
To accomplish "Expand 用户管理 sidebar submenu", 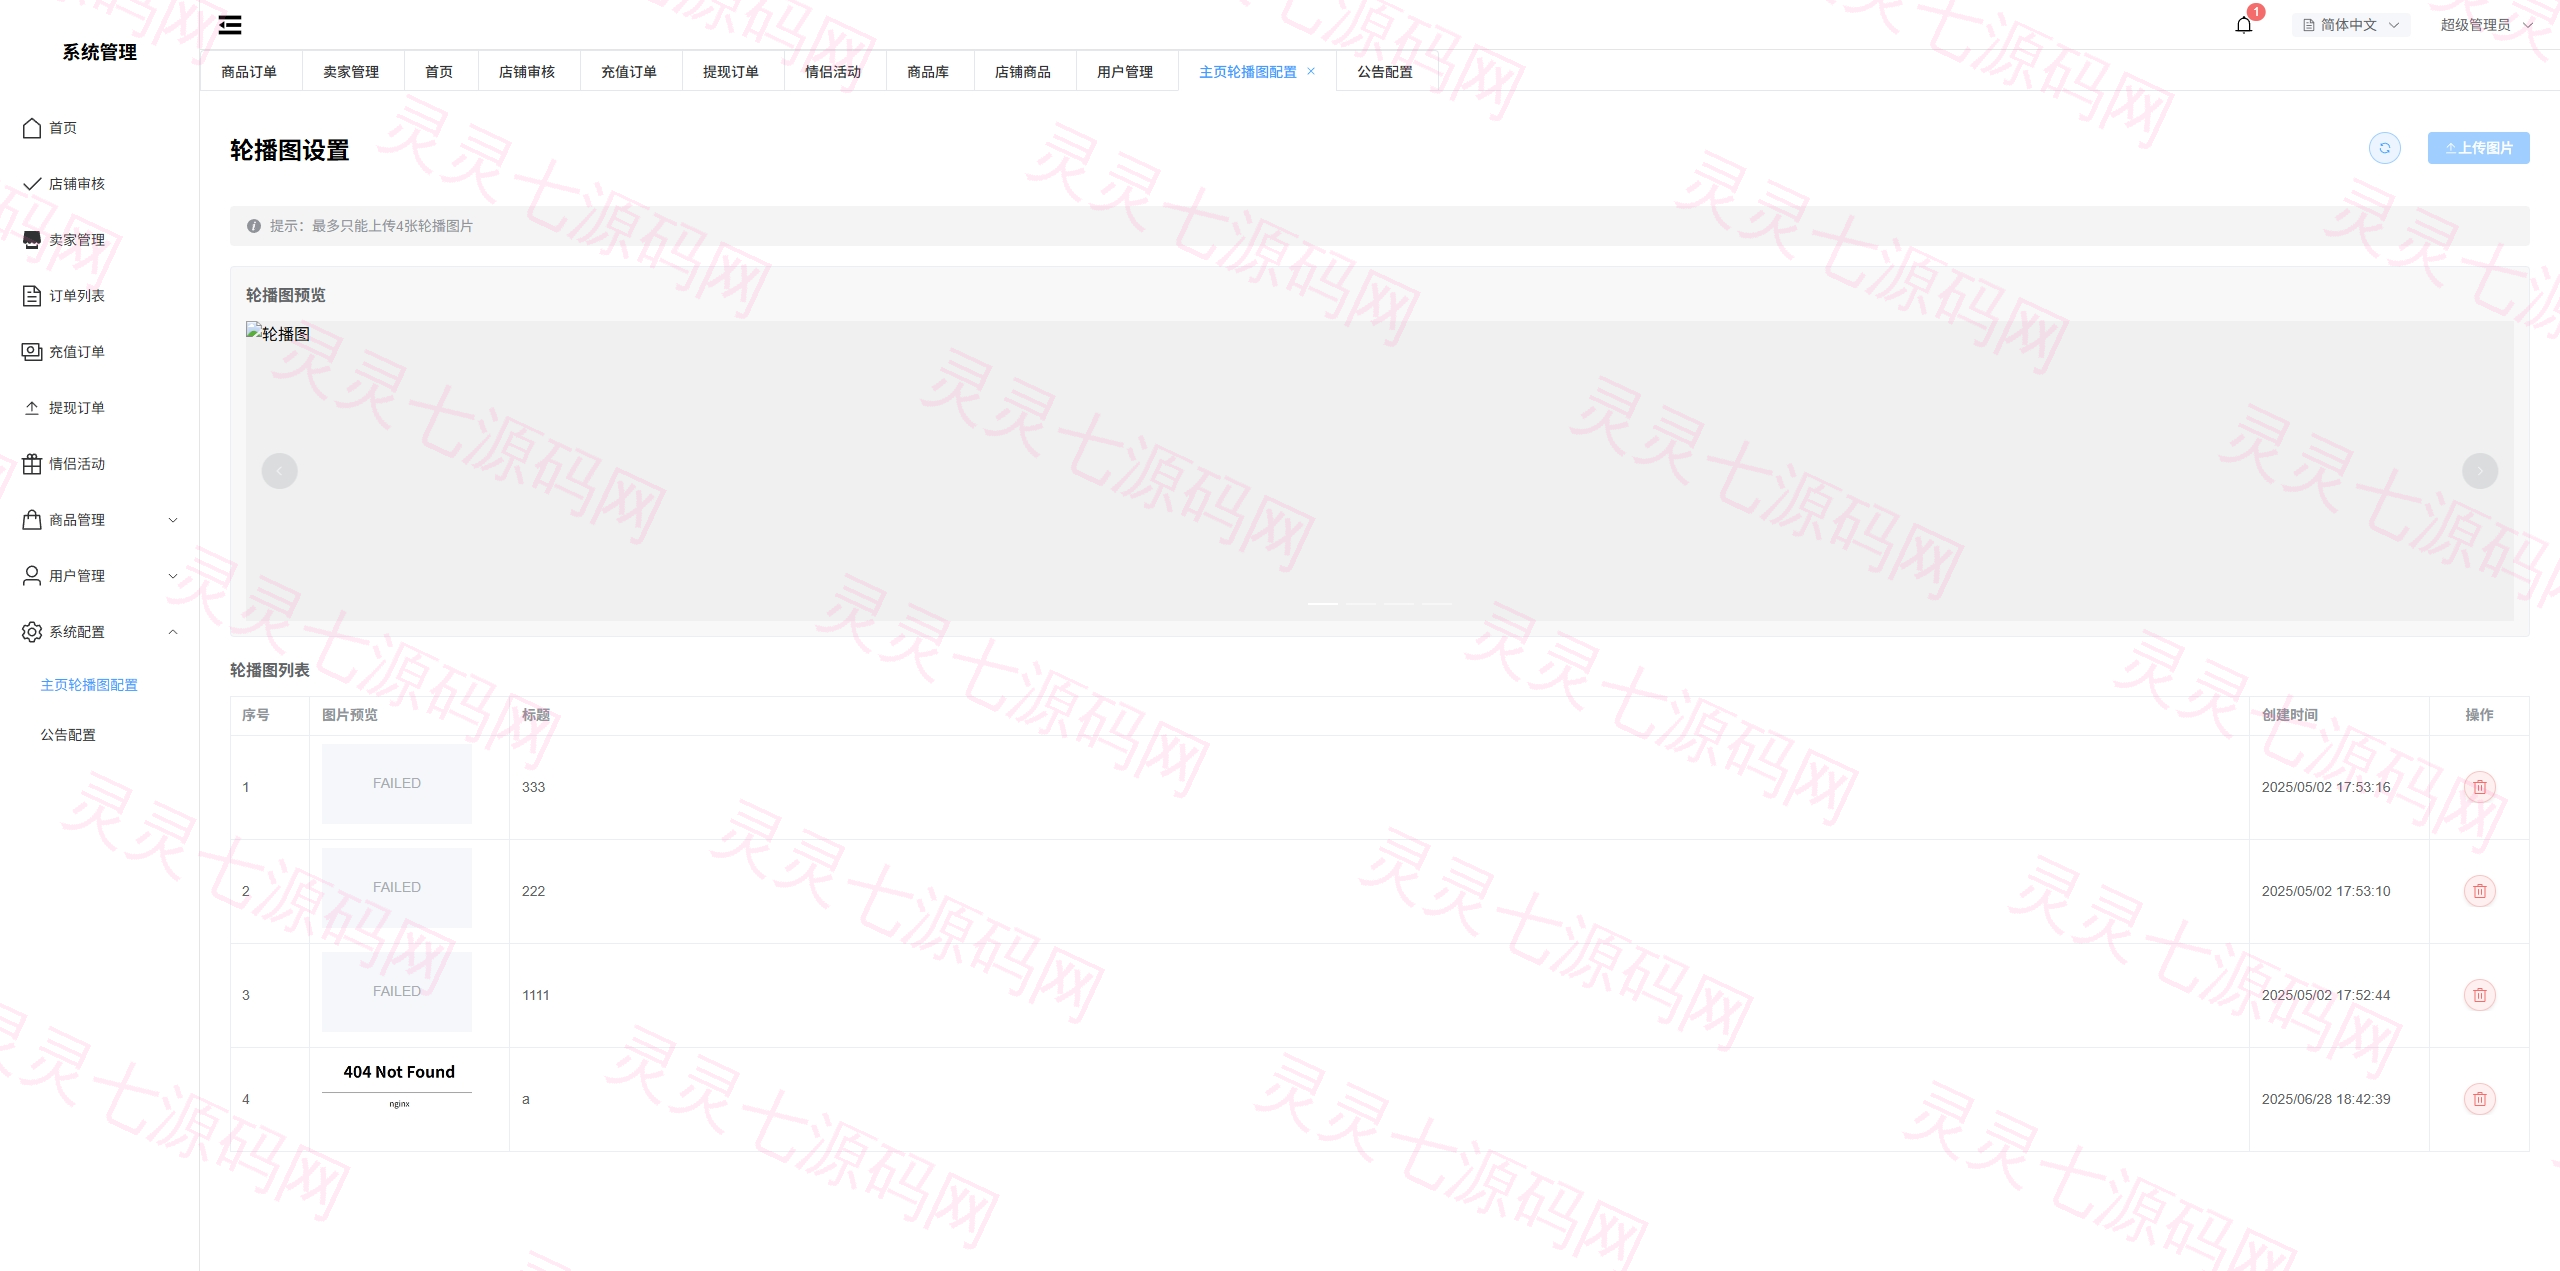I will click(x=100, y=576).
